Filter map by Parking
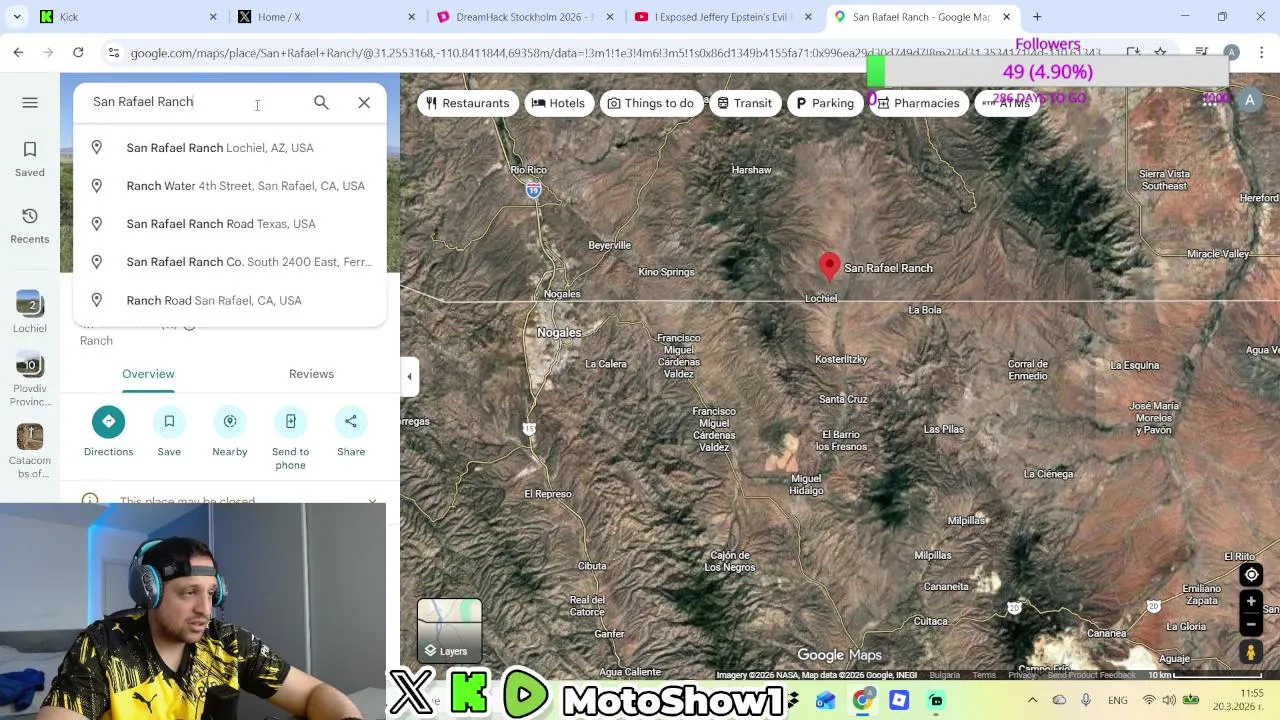The image size is (1280, 720). click(825, 103)
